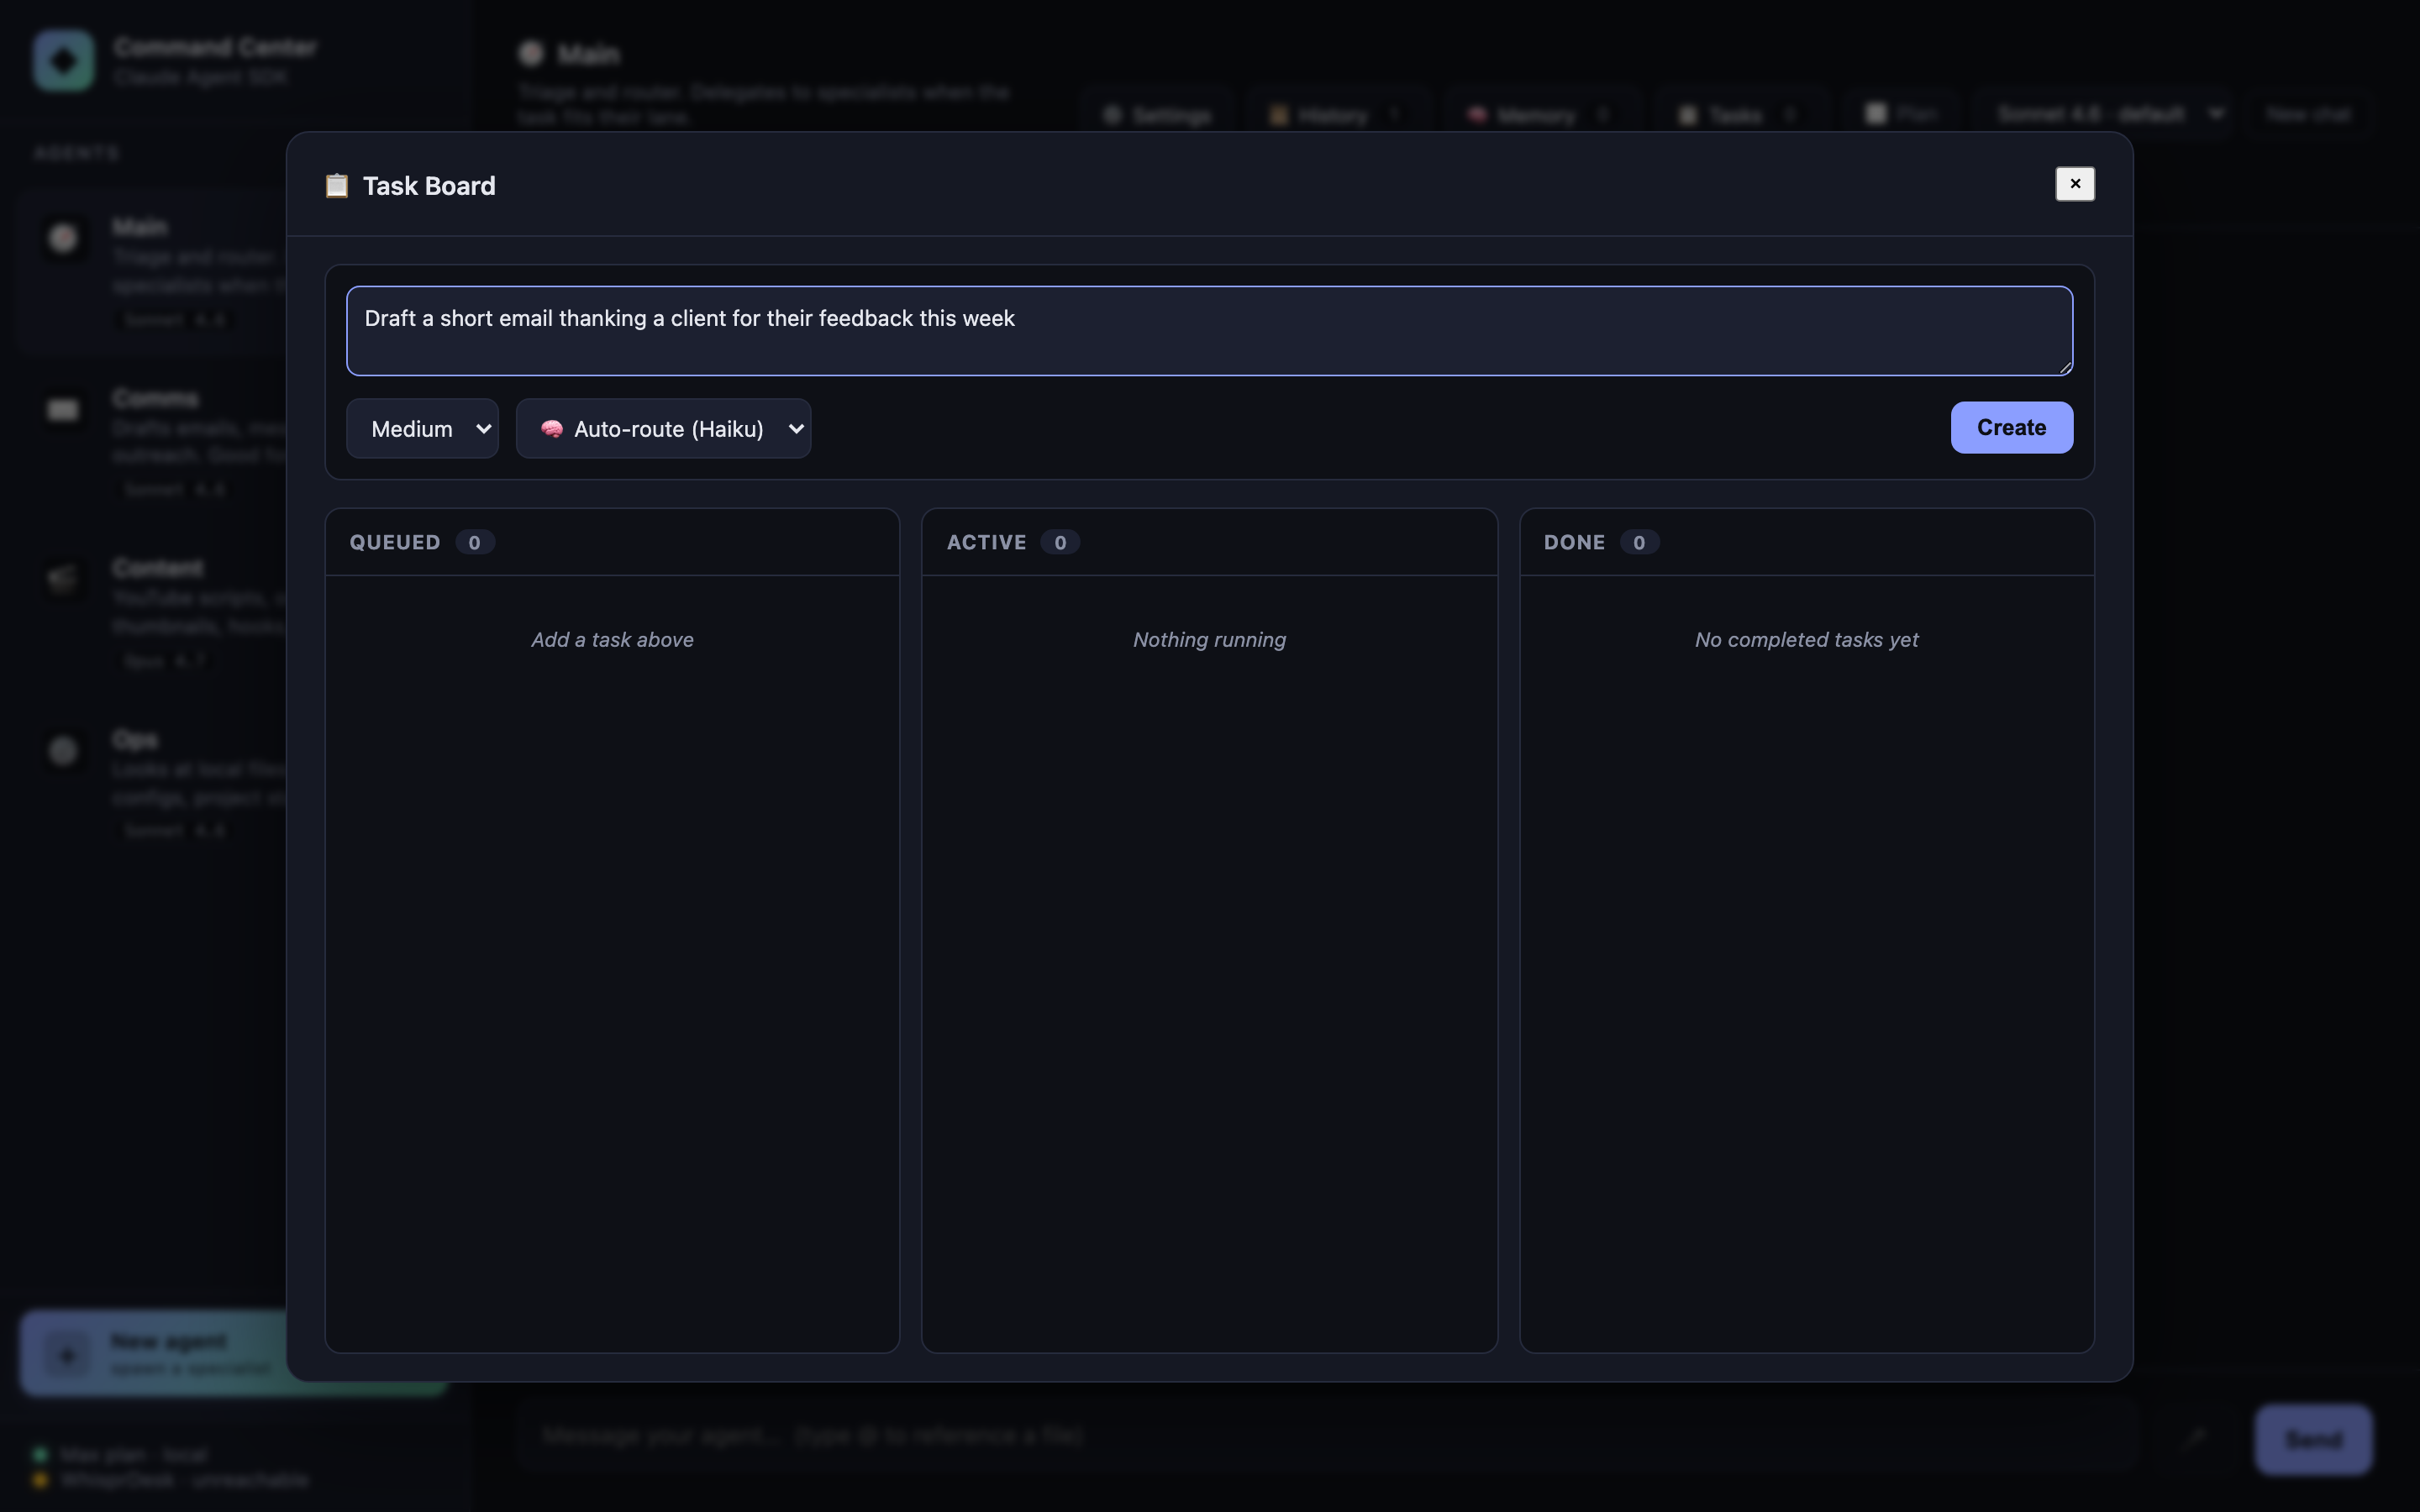Viewport: 2420px width, 1512px height.
Task: Click the Memory brain icon in the top bar
Action: coord(1477,113)
